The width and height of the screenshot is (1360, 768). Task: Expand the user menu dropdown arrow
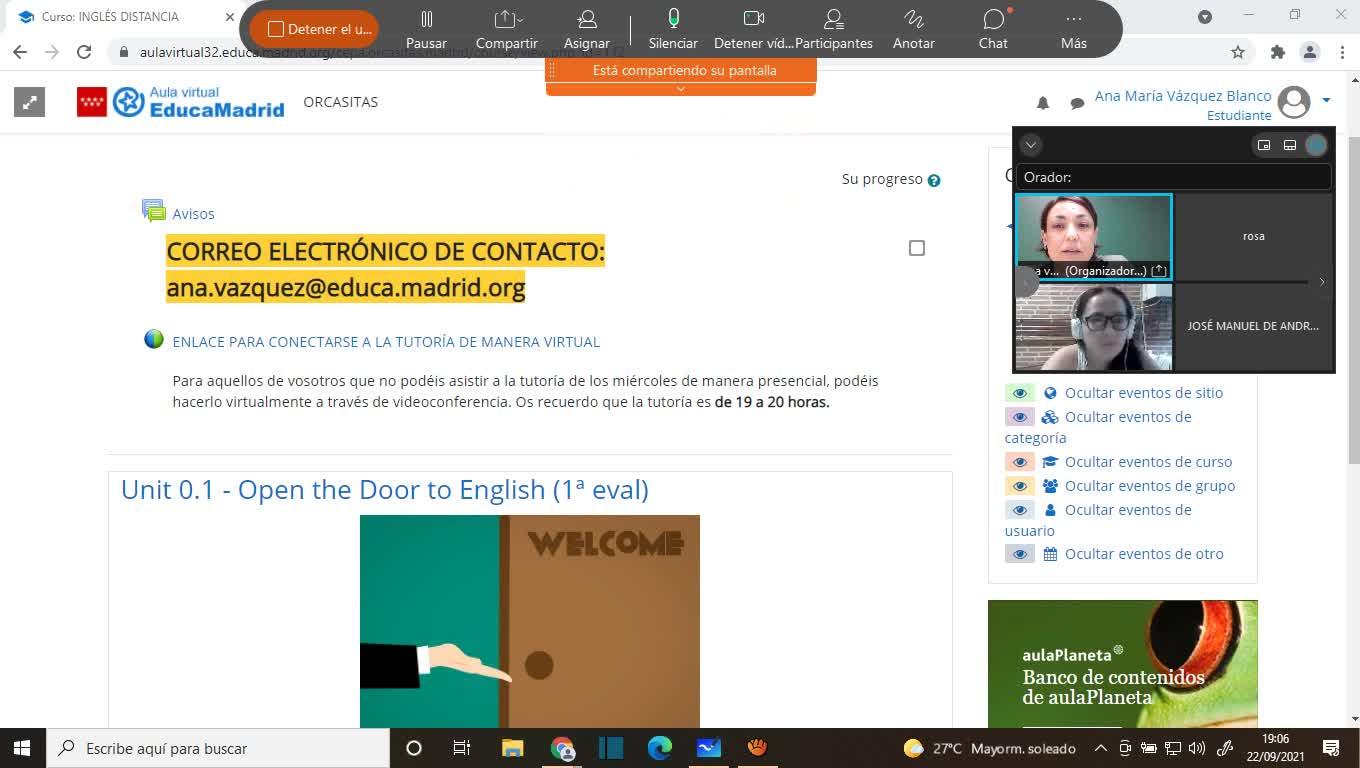(1326, 100)
